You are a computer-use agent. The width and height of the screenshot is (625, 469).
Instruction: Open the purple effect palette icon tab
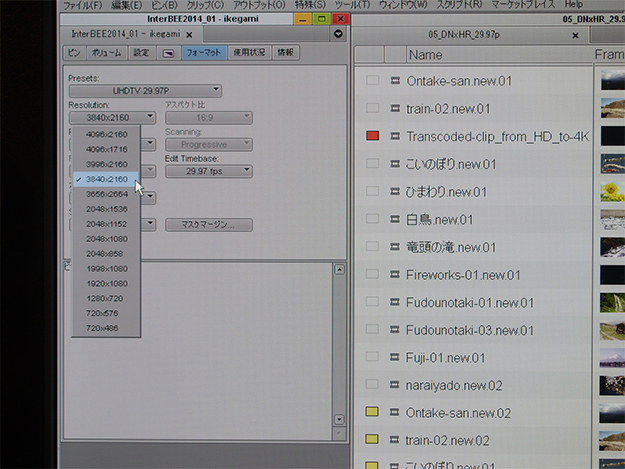pos(168,53)
